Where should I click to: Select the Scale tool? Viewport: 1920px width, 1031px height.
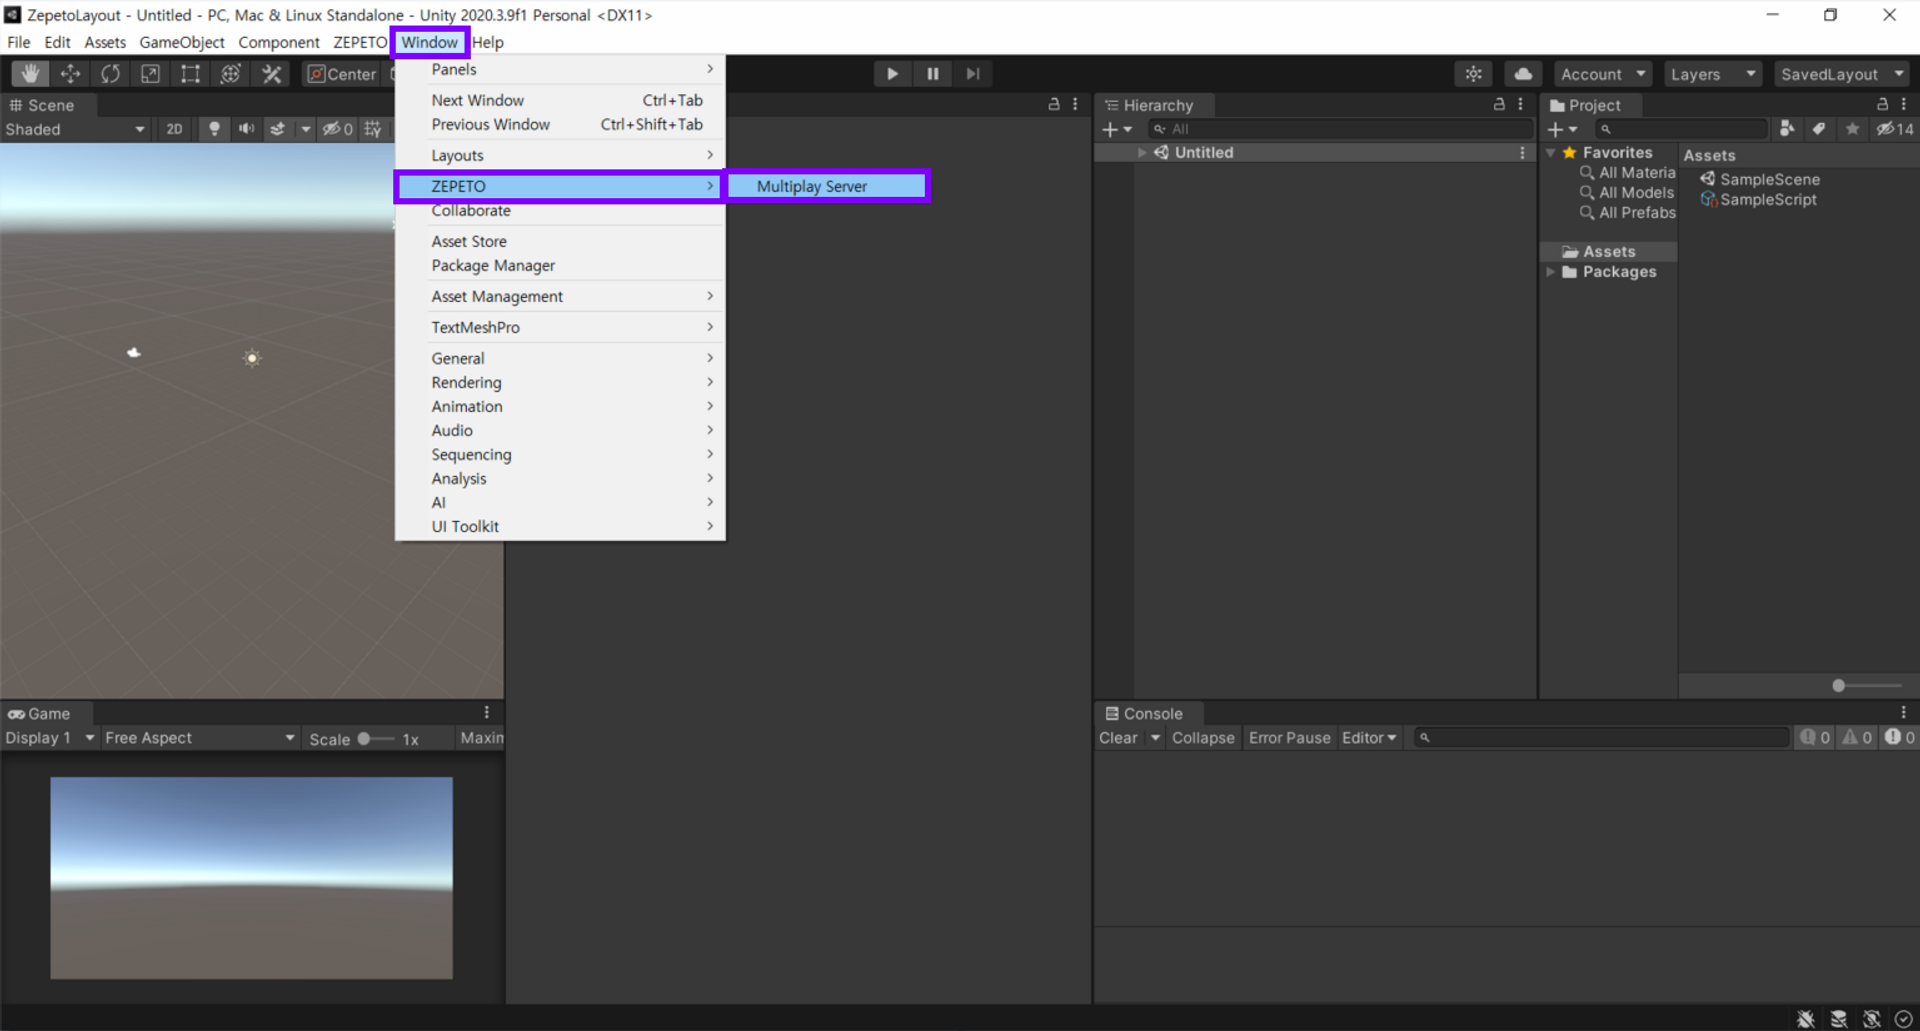pyautogui.click(x=150, y=74)
